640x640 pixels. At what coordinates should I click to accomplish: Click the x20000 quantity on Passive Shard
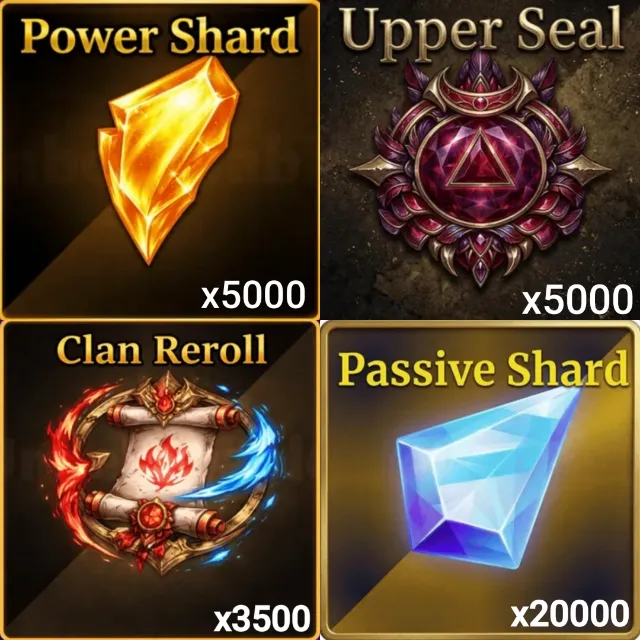tap(570, 614)
